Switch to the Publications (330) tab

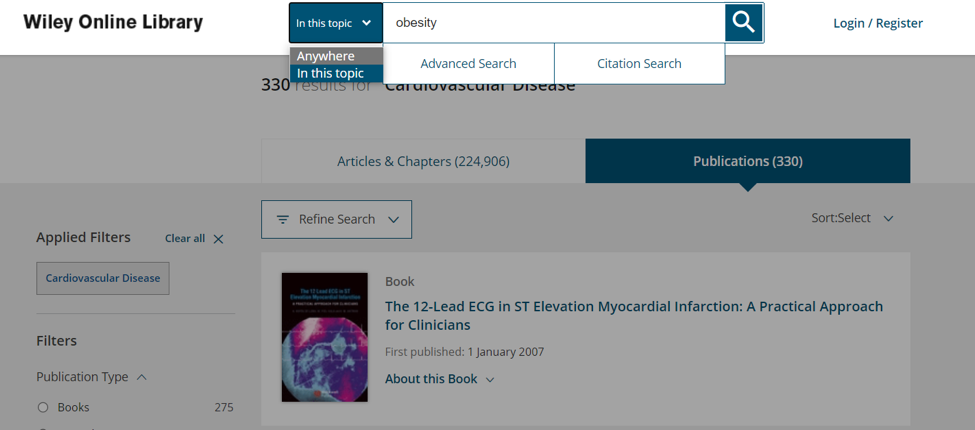[747, 161]
